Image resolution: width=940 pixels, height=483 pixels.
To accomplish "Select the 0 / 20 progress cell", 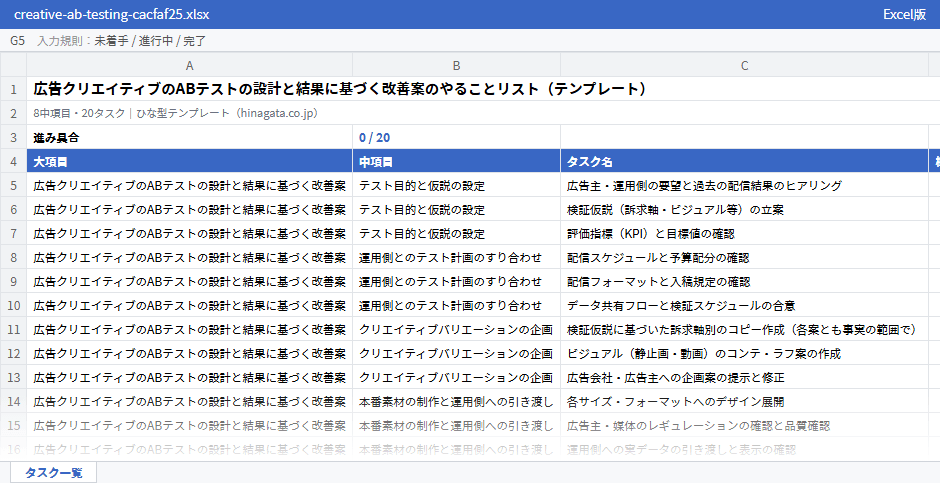I will click(x=456, y=137).
